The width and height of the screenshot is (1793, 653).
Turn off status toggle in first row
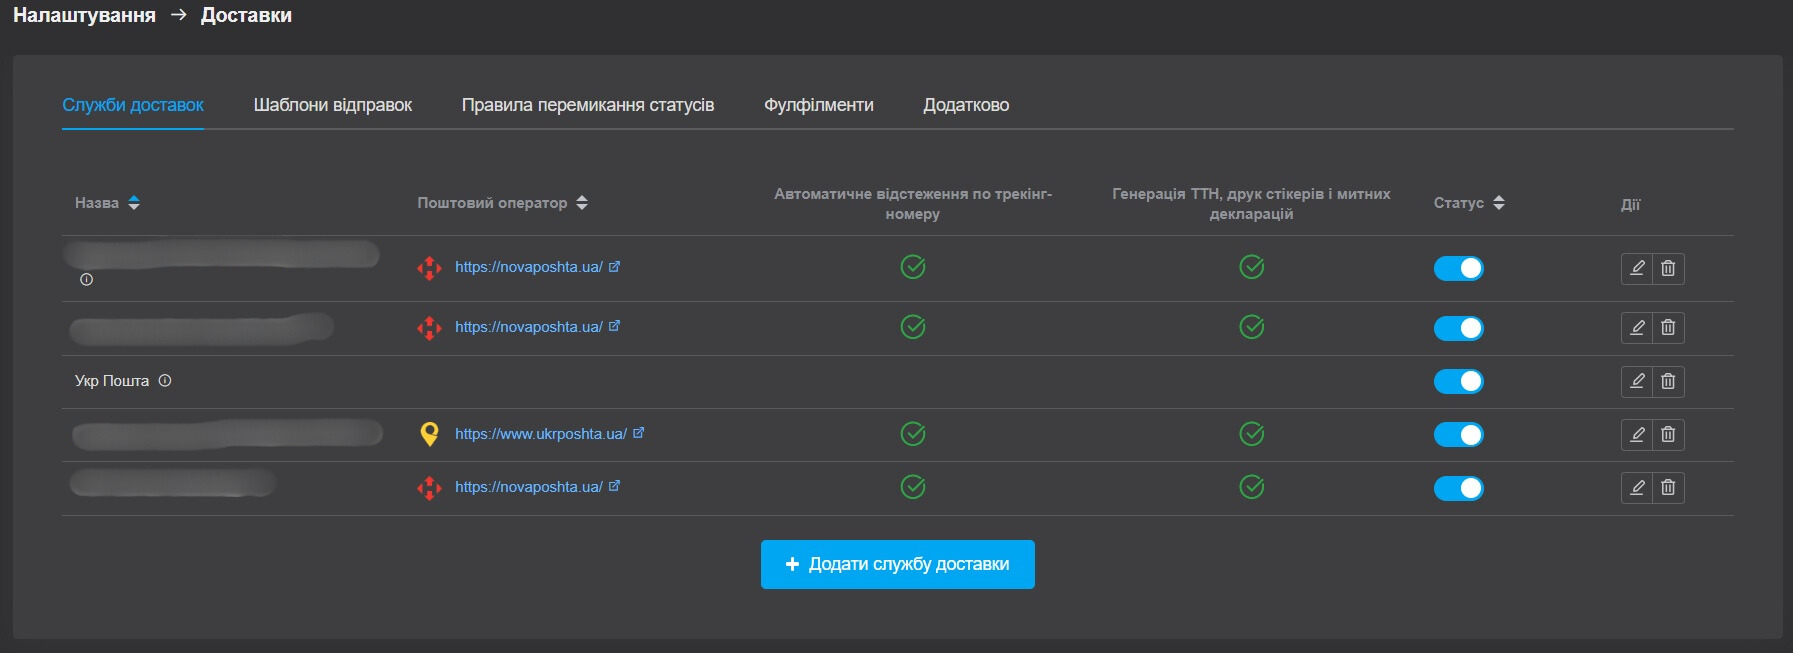[x=1458, y=268]
